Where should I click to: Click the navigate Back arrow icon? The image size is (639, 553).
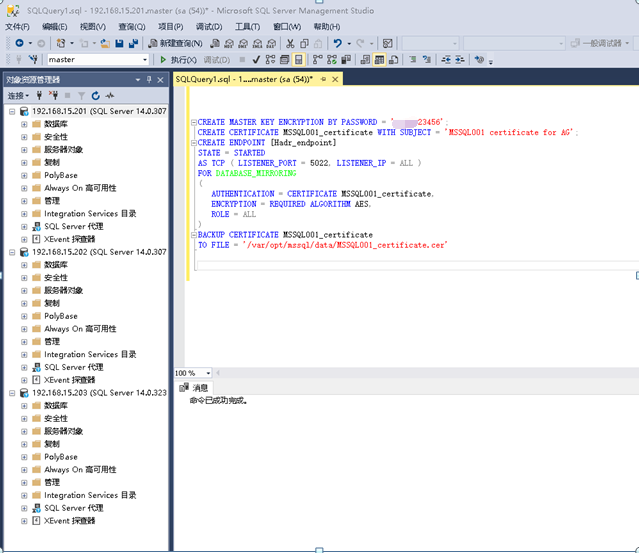pyautogui.click(x=19, y=43)
